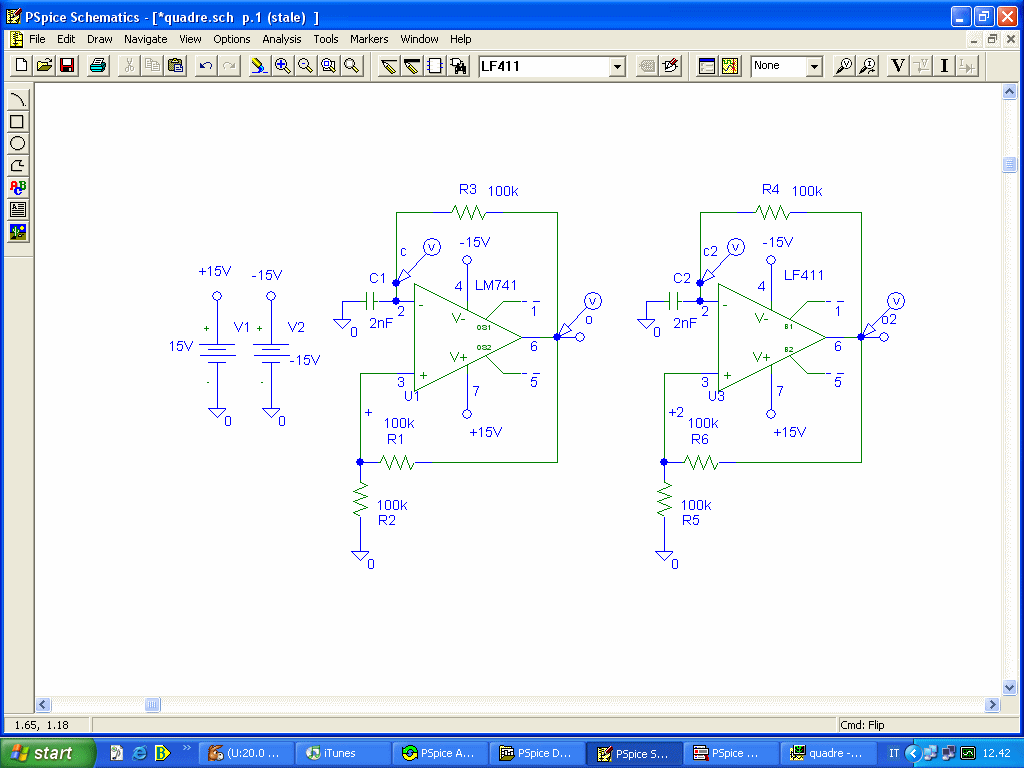Click the vertical scrollbar up arrow

point(1010,92)
